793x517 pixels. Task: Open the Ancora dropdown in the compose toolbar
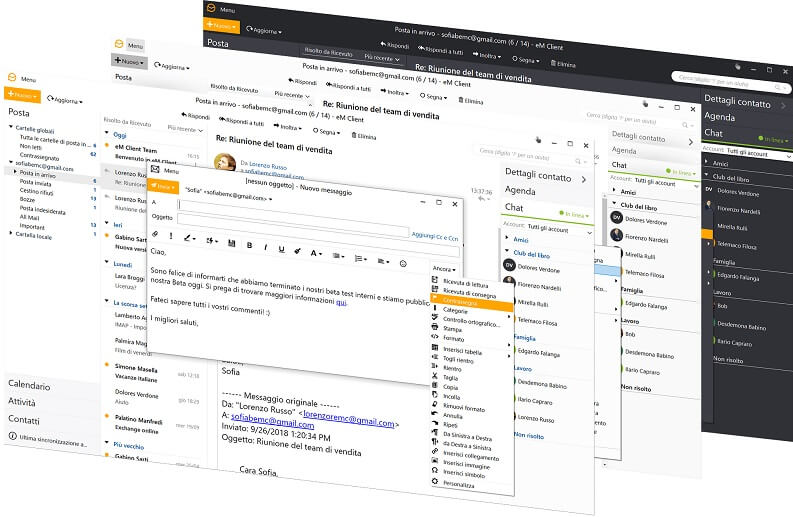[x=444, y=269]
